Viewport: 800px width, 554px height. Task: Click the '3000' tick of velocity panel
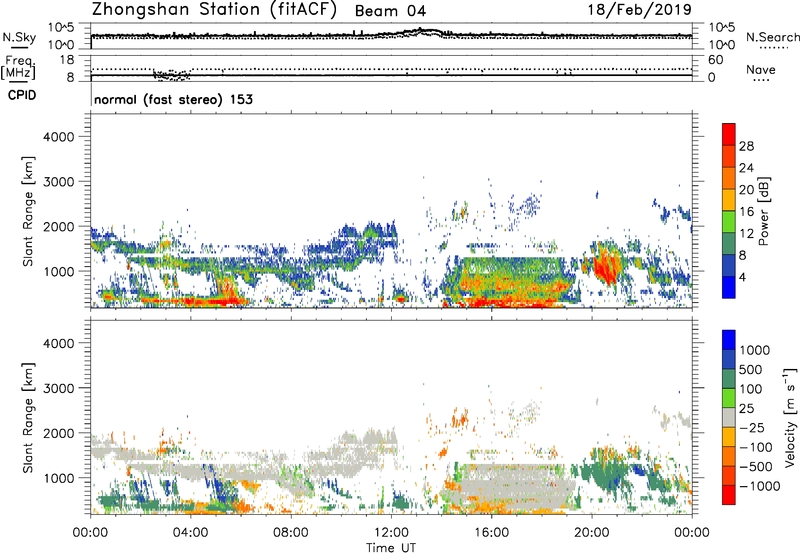pyautogui.click(x=58, y=388)
